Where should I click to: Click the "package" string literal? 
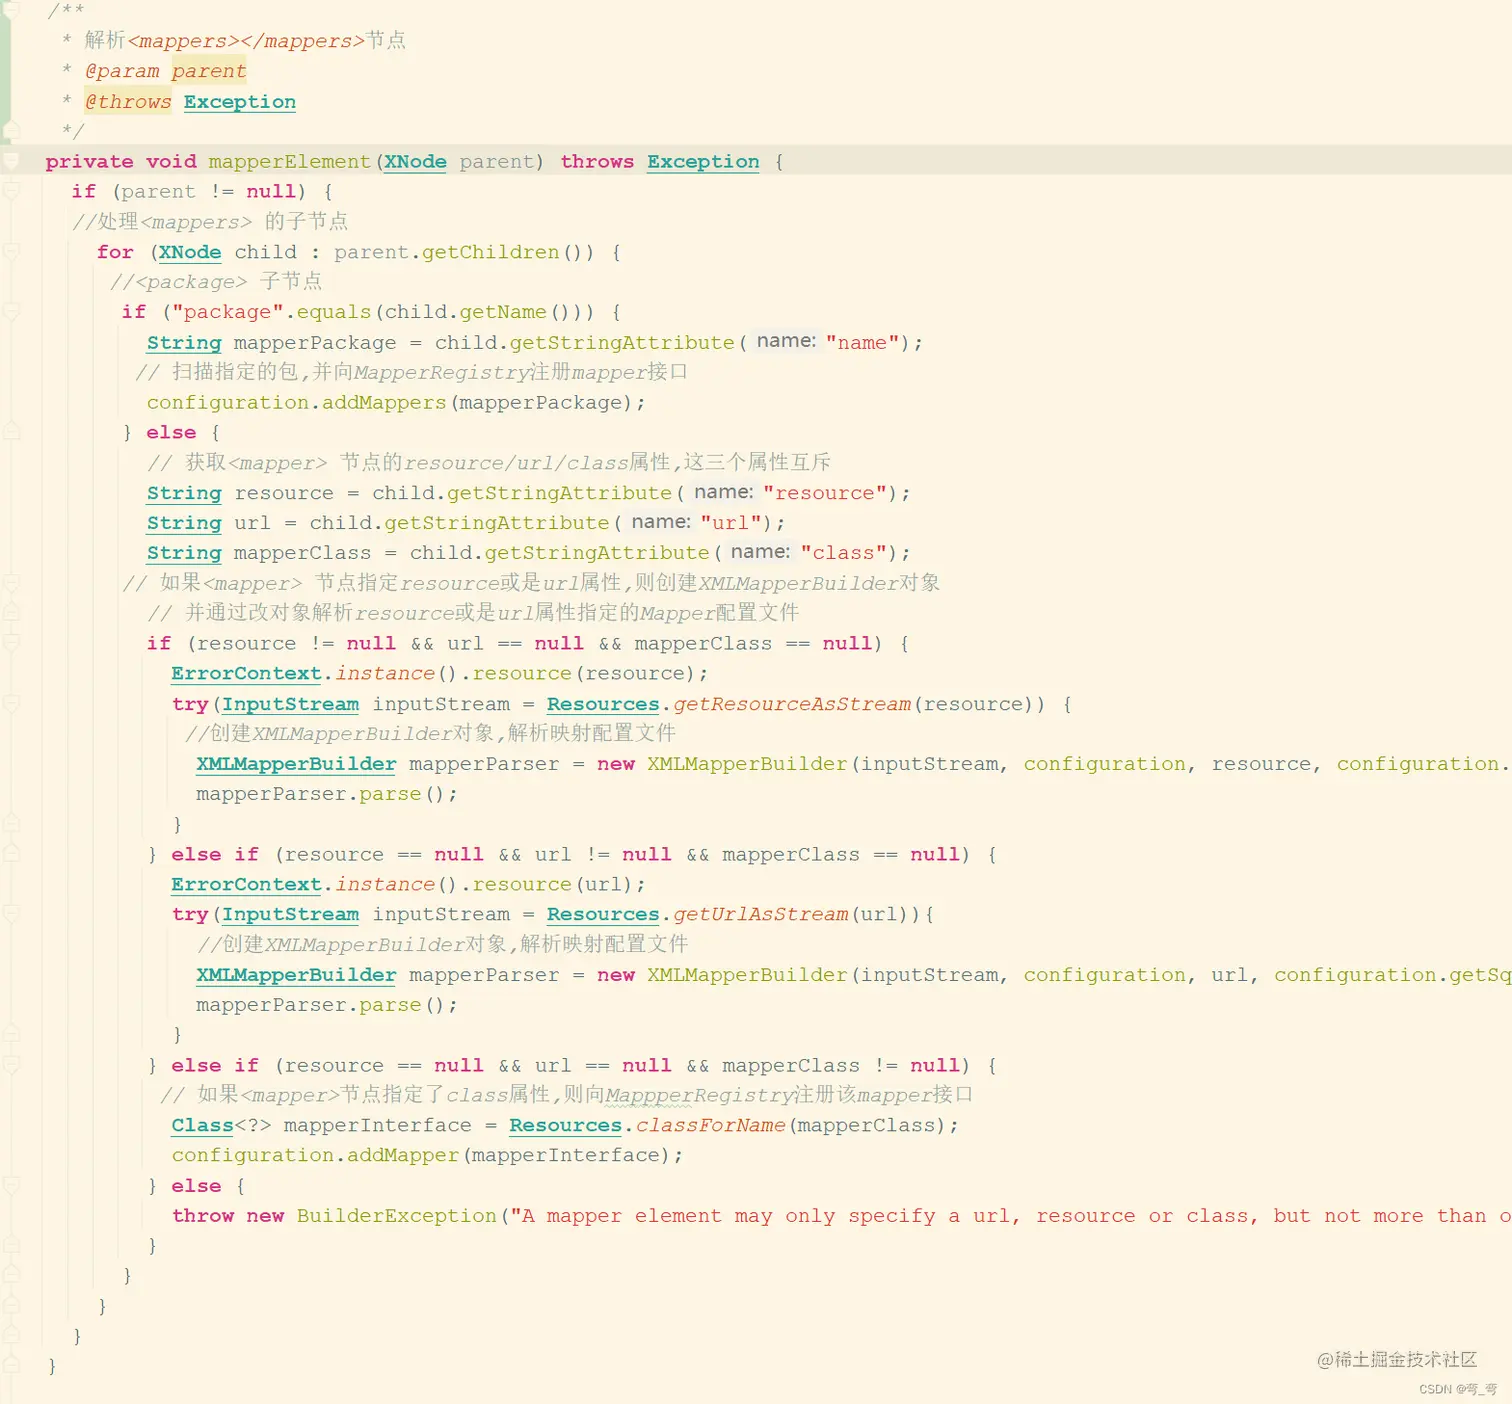coord(227,312)
